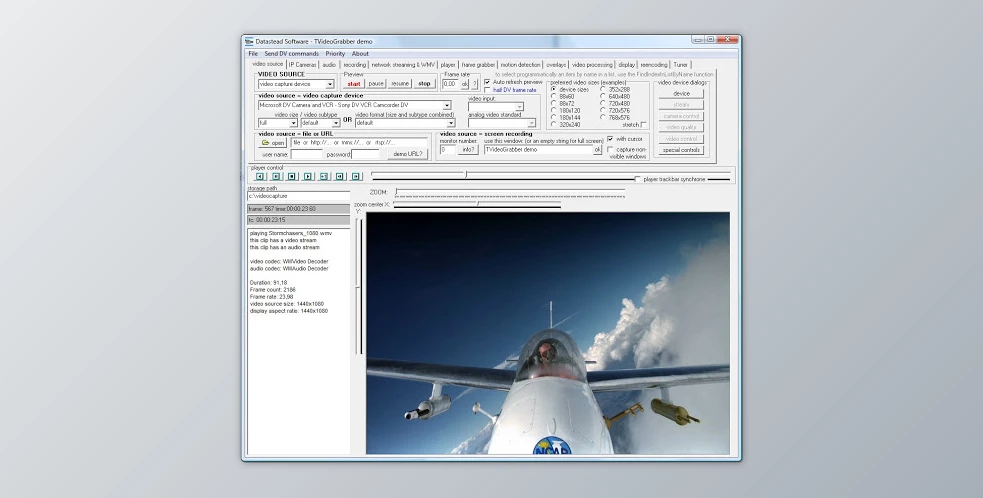Select the 180x120 video size
This screenshot has width=983, height=498.
click(x=554, y=110)
